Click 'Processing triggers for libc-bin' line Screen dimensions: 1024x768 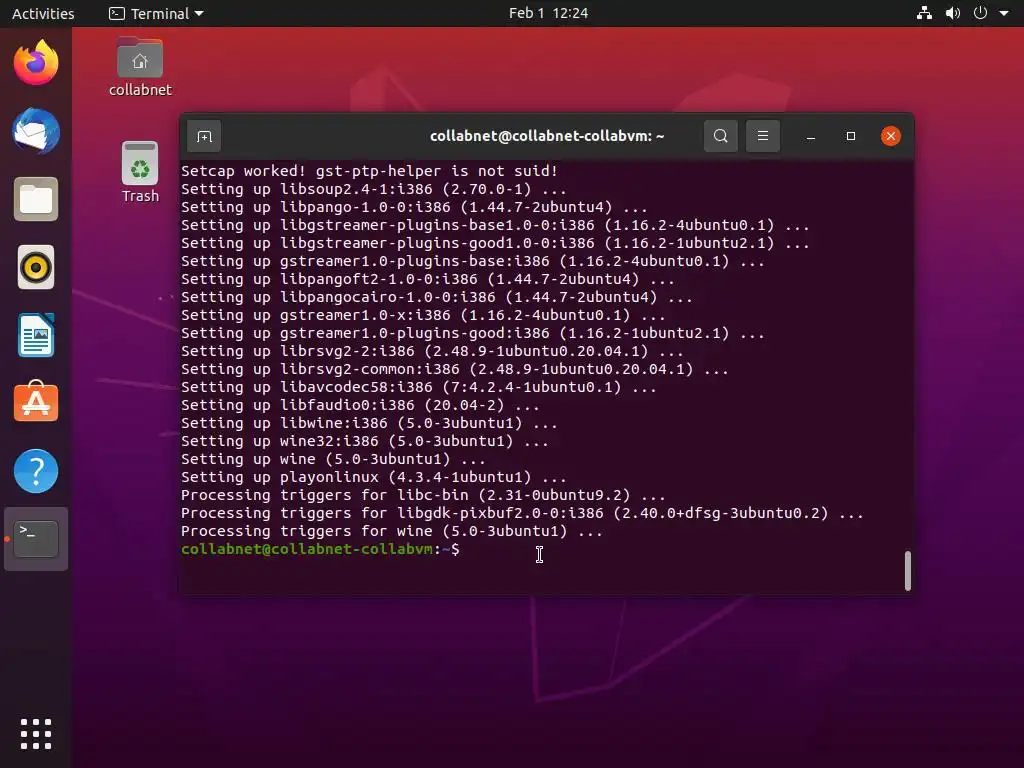[423, 495]
